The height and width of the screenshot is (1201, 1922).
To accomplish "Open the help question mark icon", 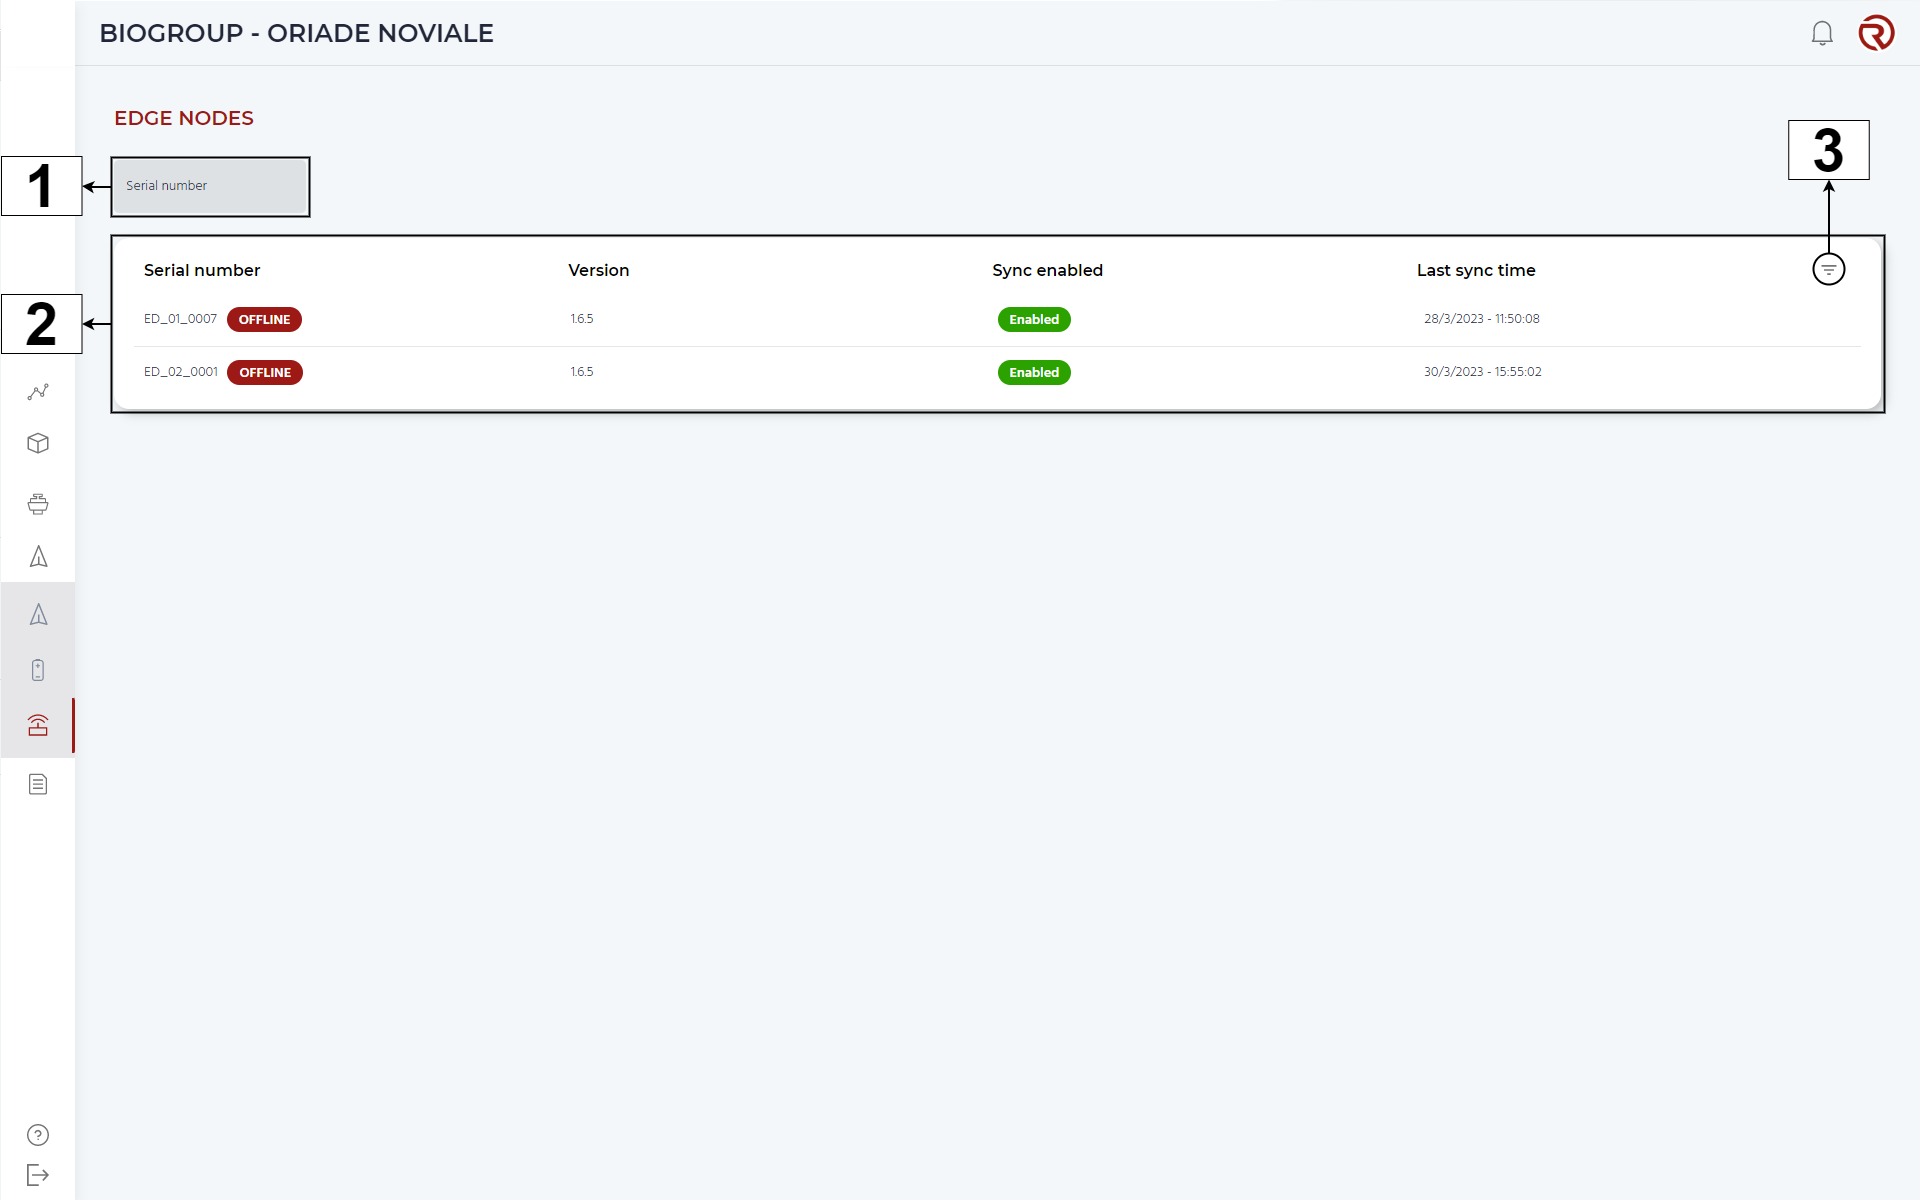I will click(38, 1136).
